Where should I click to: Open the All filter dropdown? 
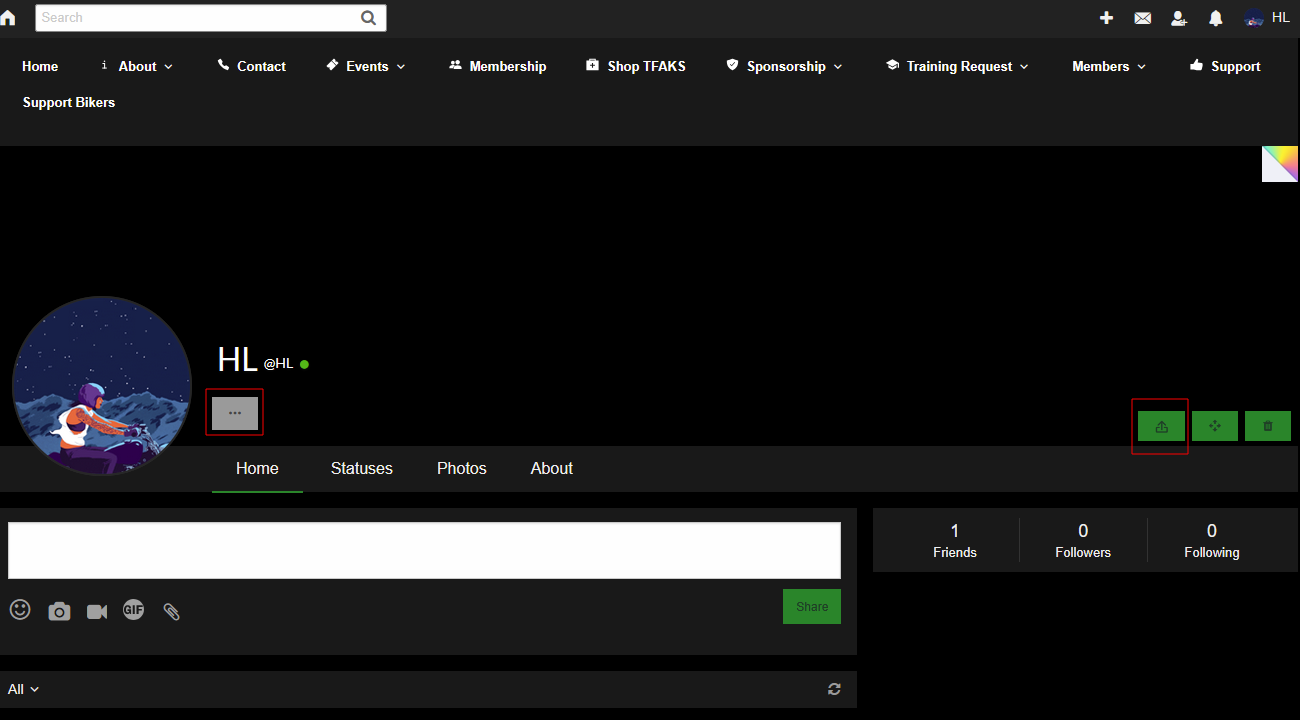[x=23, y=689]
